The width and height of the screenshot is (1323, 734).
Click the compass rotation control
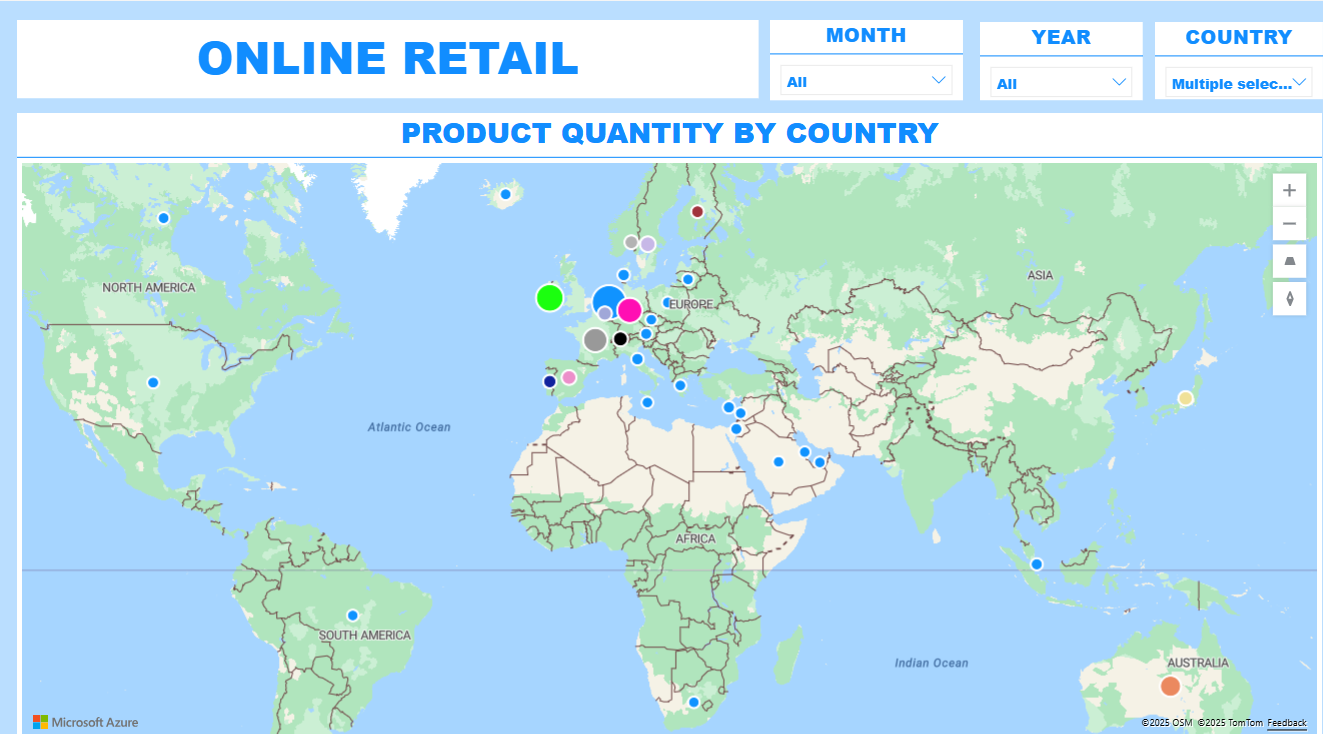1289,298
